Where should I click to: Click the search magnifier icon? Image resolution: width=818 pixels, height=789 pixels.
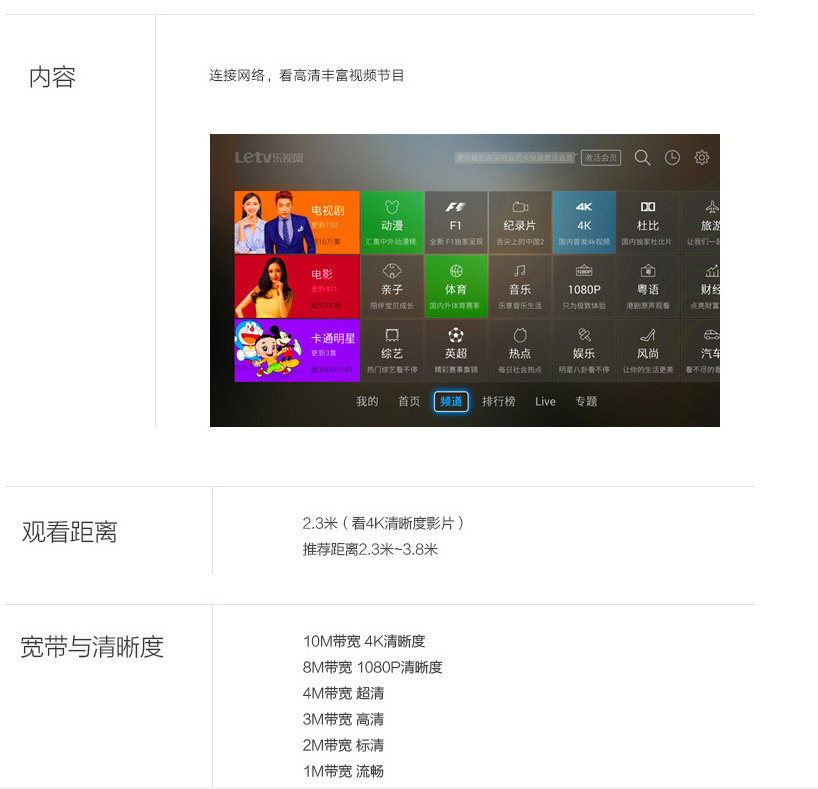(x=642, y=158)
